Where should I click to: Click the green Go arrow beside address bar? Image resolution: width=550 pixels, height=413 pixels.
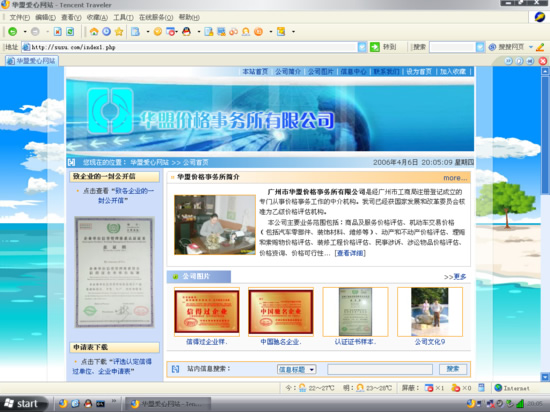point(375,47)
